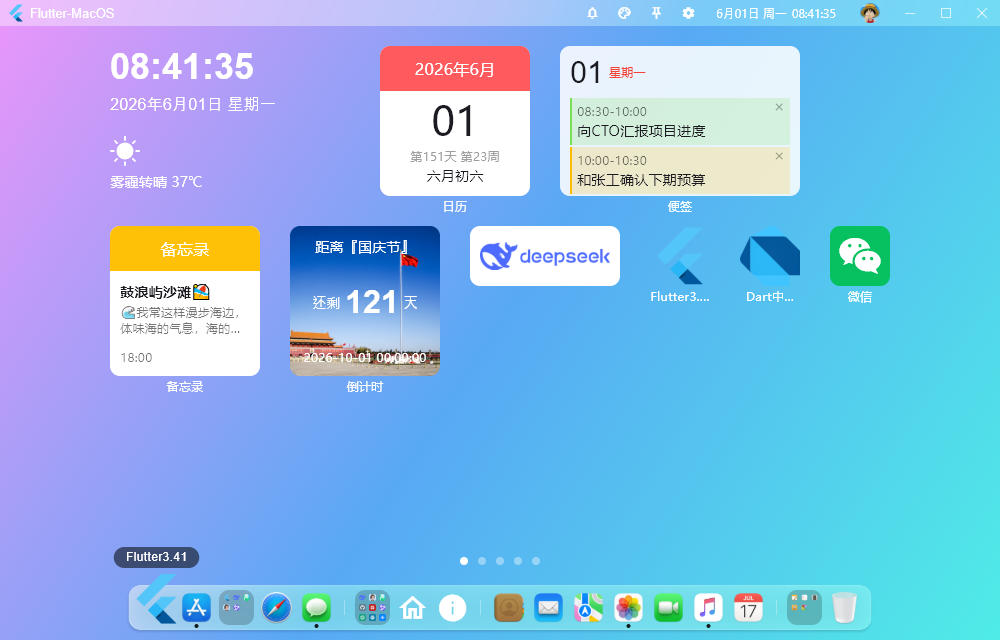Click the 2026-10-01 00:00:00 countdown date
Image resolution: width=1000 pixels, height=640 pixels.
click(365, 358)
